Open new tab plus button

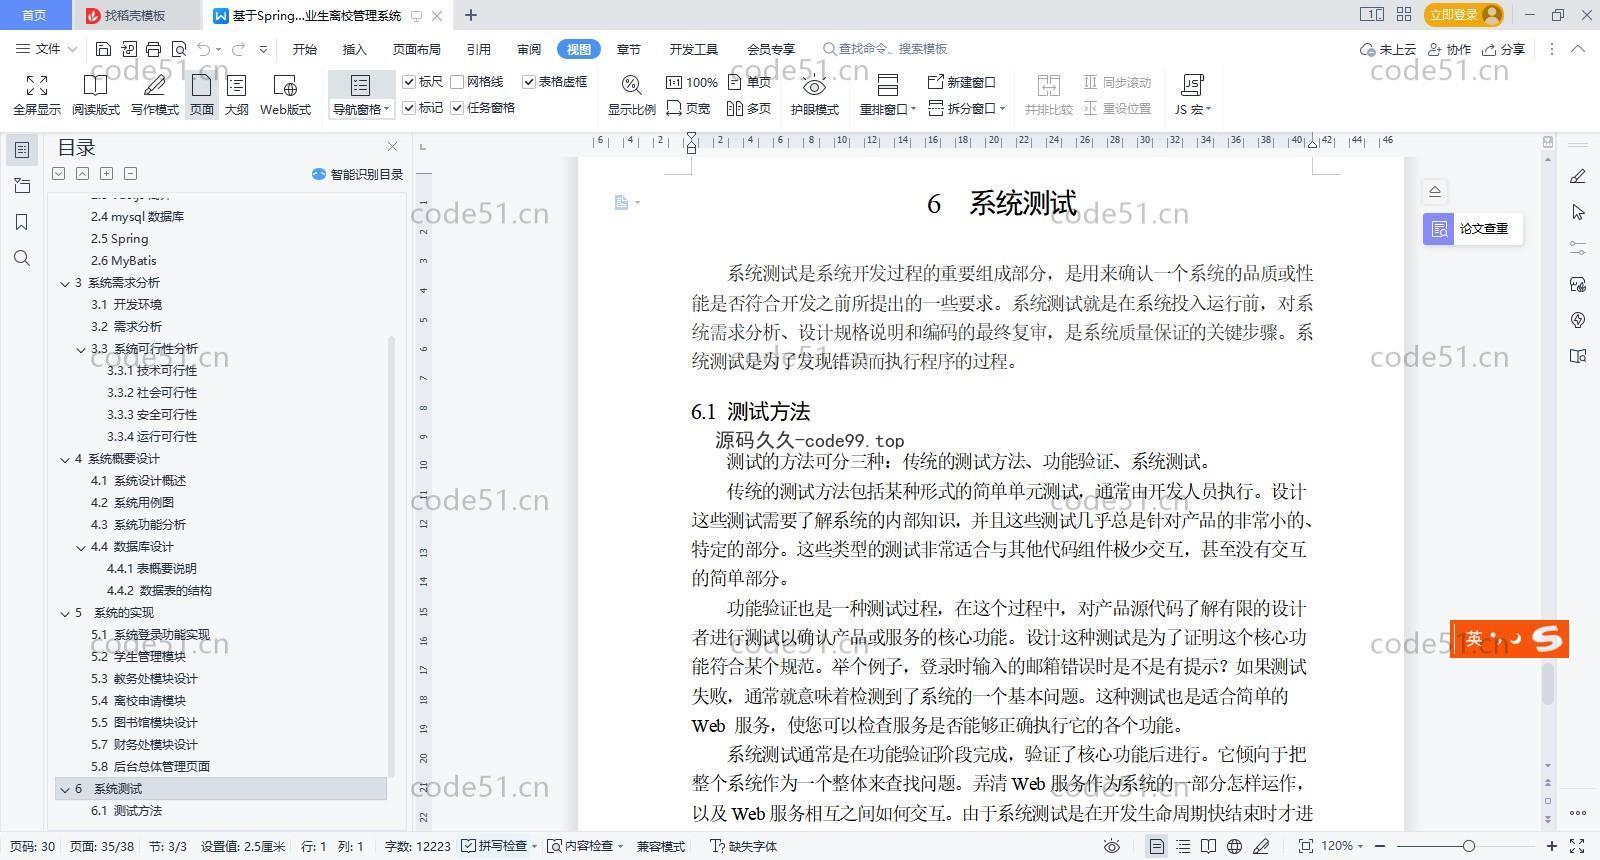(471, 15)
